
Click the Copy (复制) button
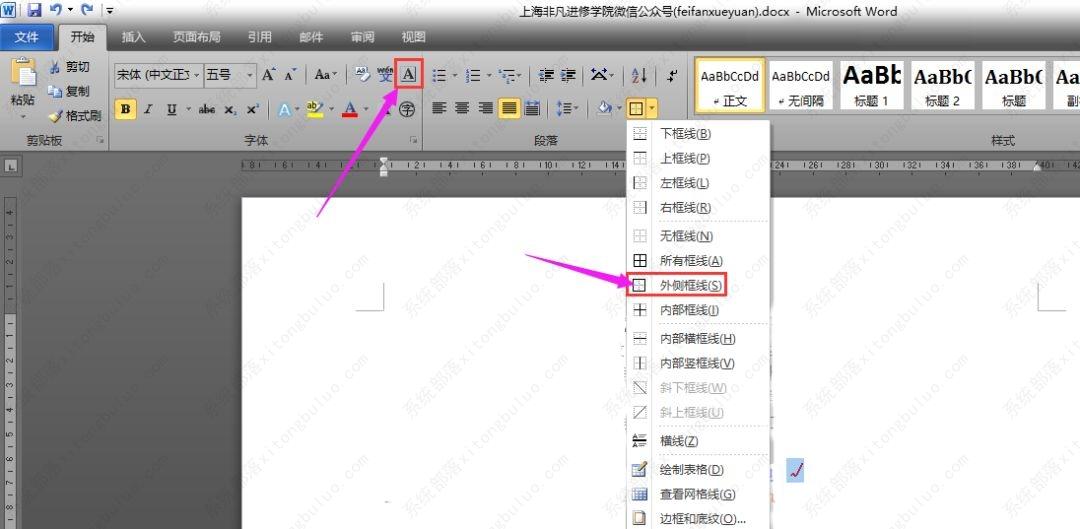tap(69, 91)
